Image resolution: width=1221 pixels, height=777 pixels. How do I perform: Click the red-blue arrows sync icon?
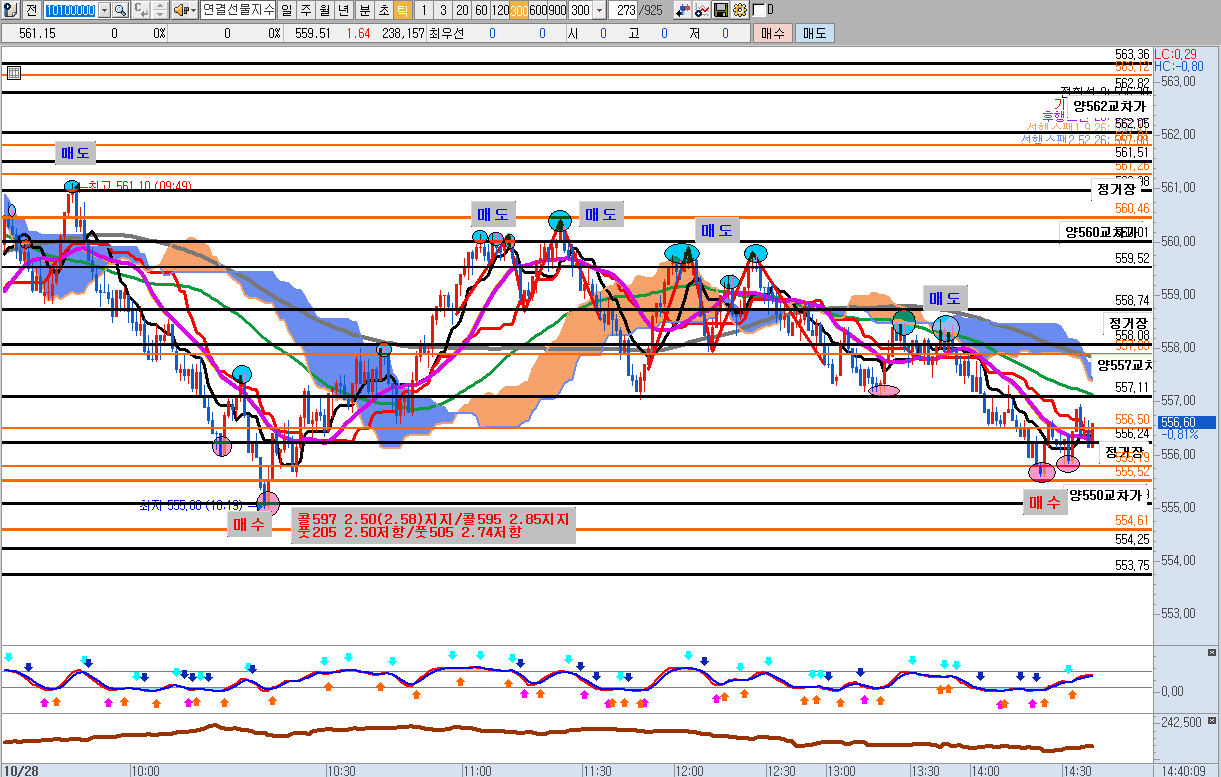click(683, 10)
